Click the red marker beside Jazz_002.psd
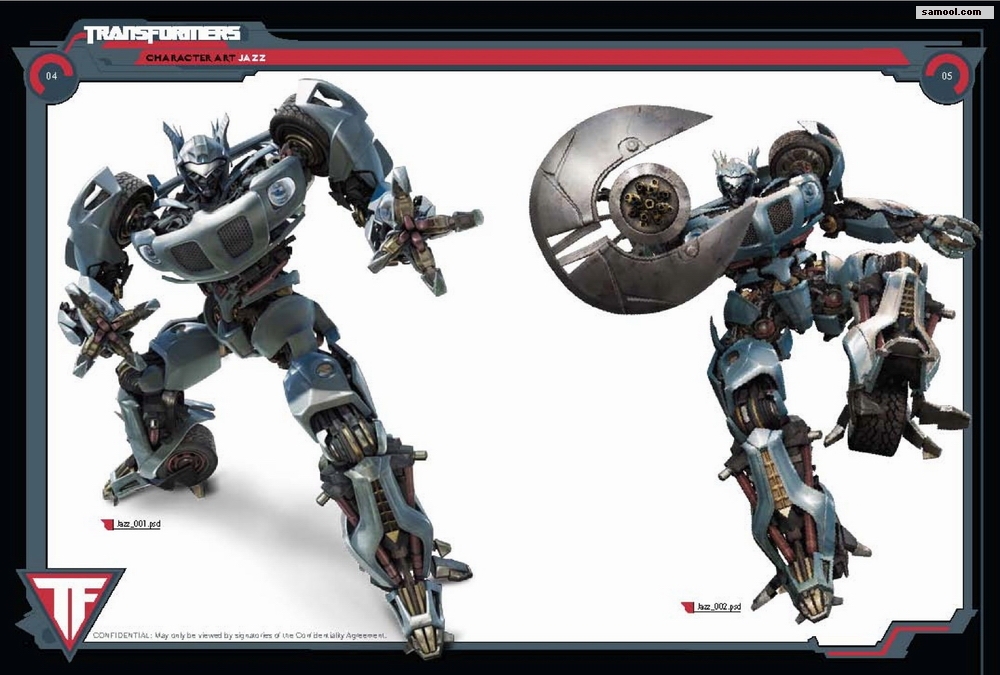This screenshot has width=1000, height=675. click(688, 607)
